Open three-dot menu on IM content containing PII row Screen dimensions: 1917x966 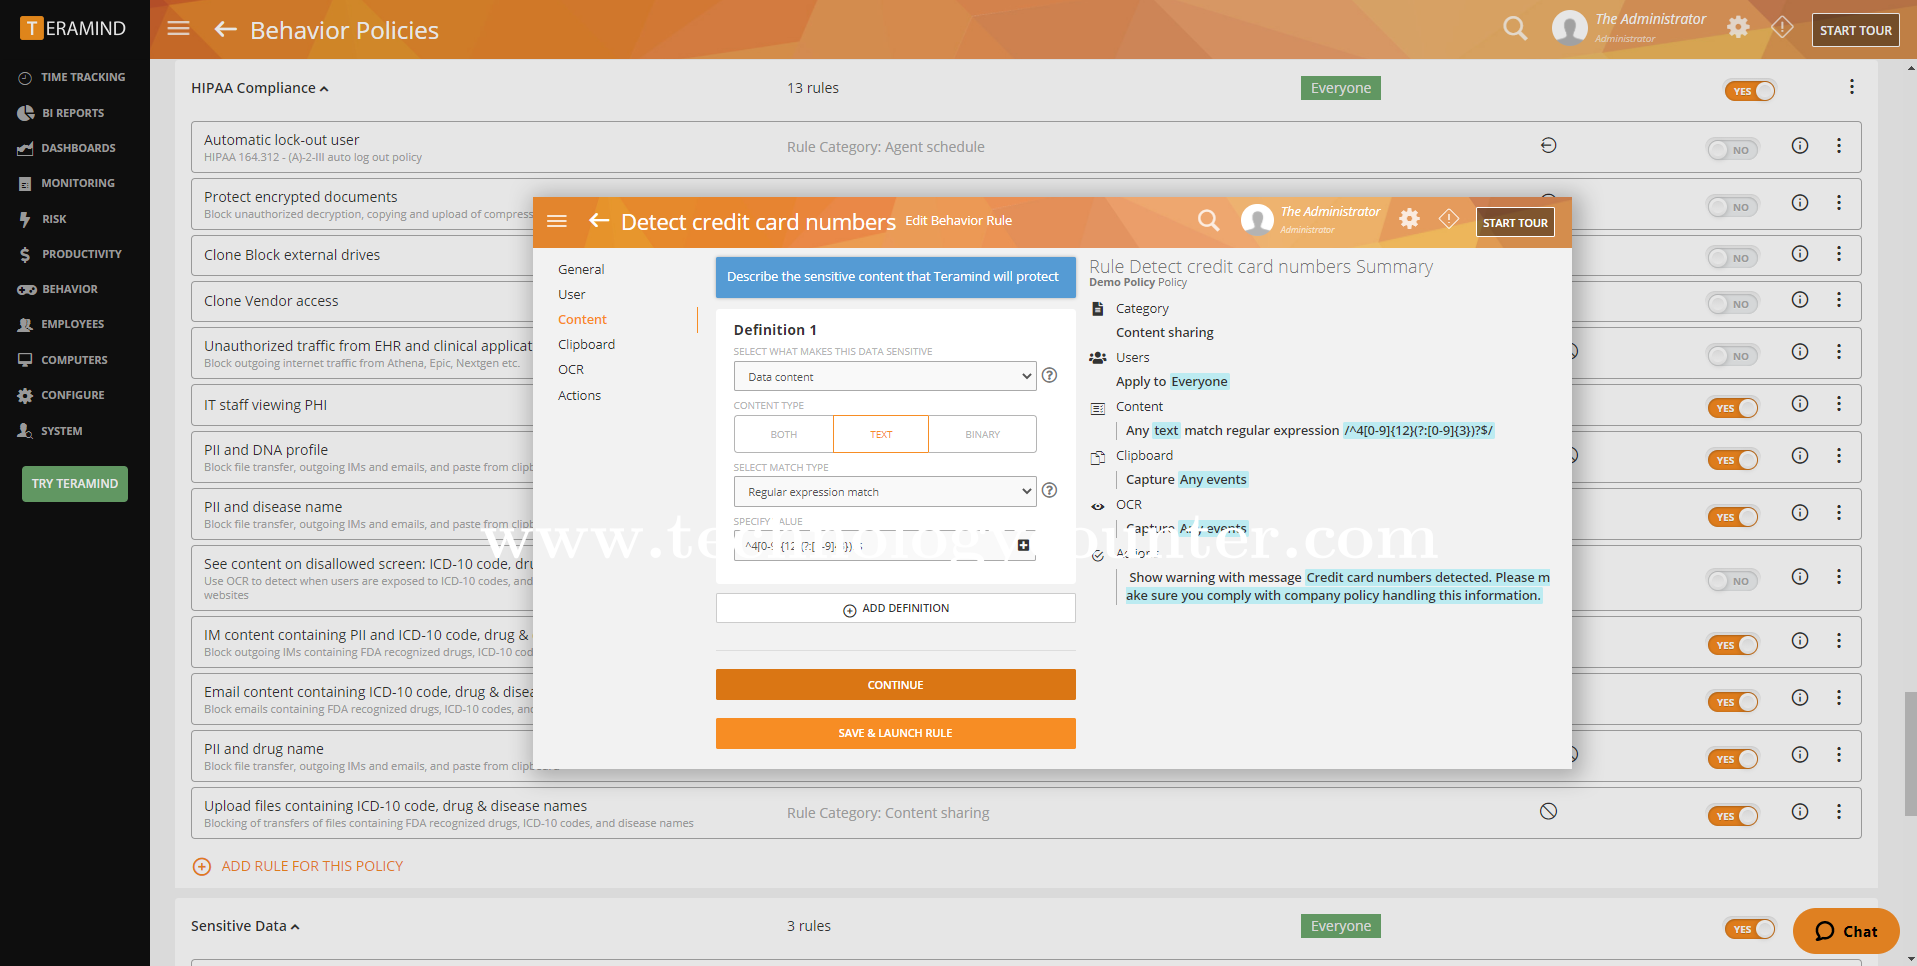(x=1838, y=641)
